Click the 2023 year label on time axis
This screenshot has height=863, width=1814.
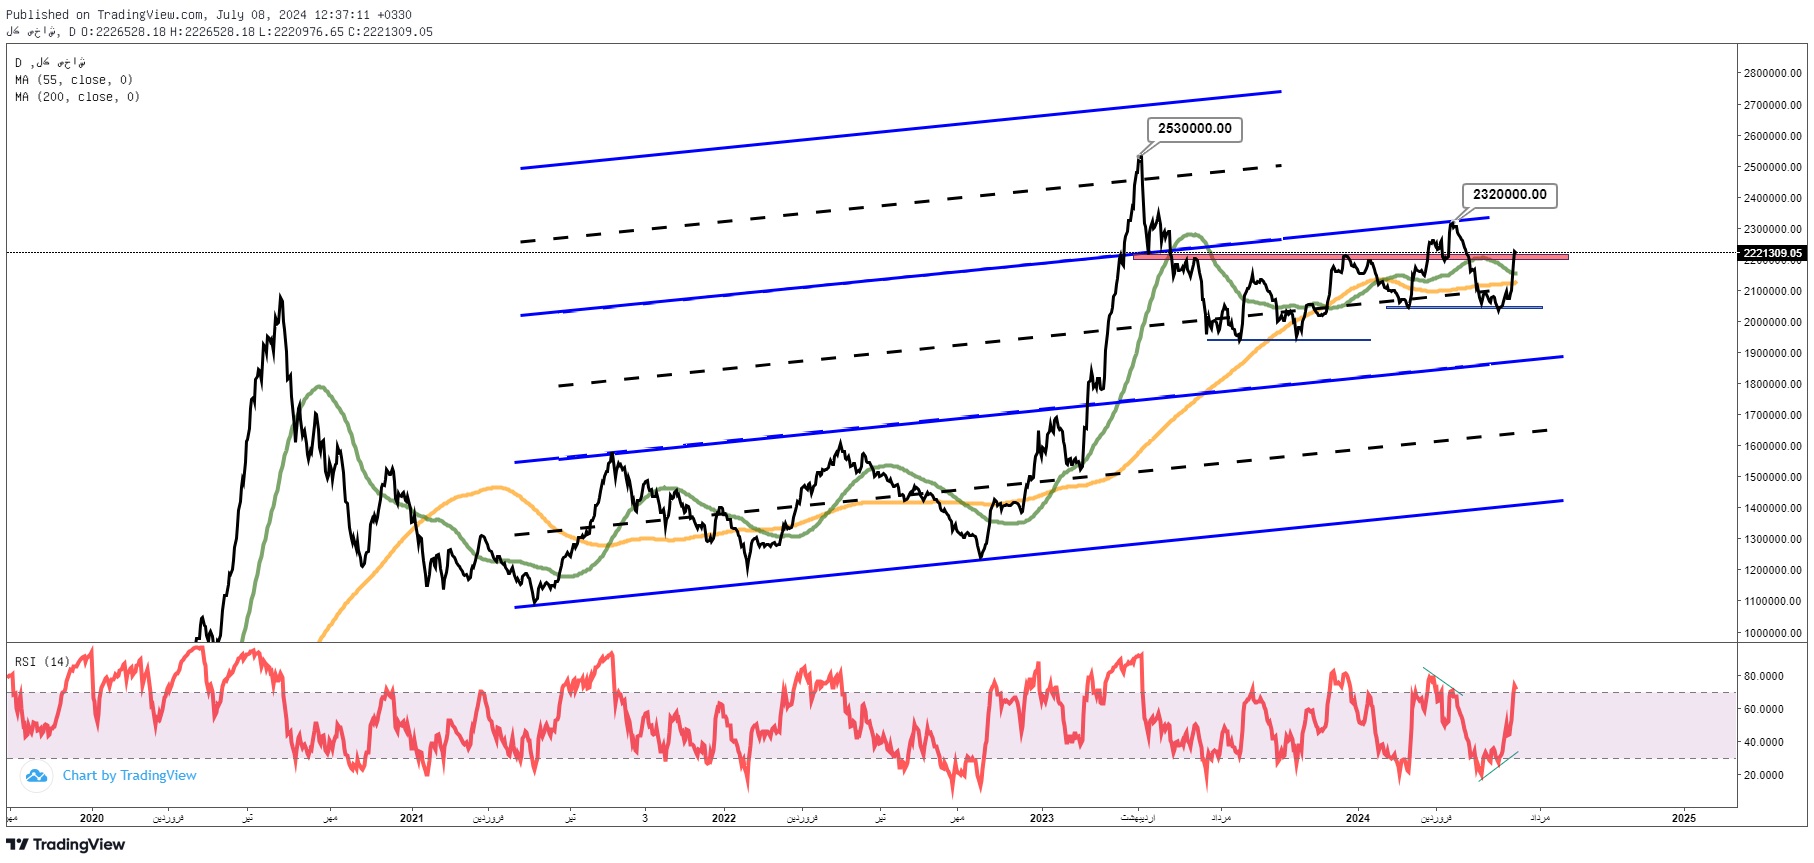(x=1042, y=818)
